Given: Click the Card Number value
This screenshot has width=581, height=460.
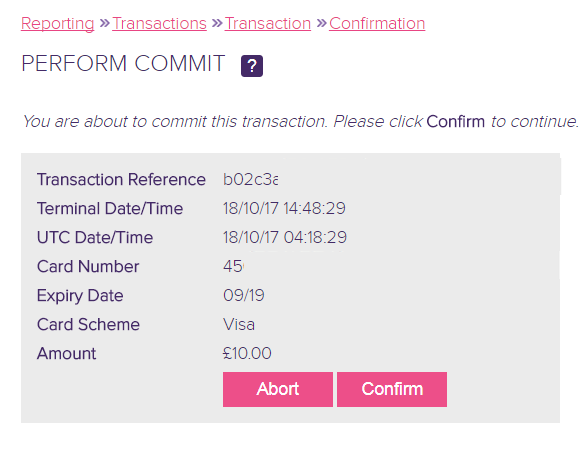Looking at the screenshot, I should 233,266.
